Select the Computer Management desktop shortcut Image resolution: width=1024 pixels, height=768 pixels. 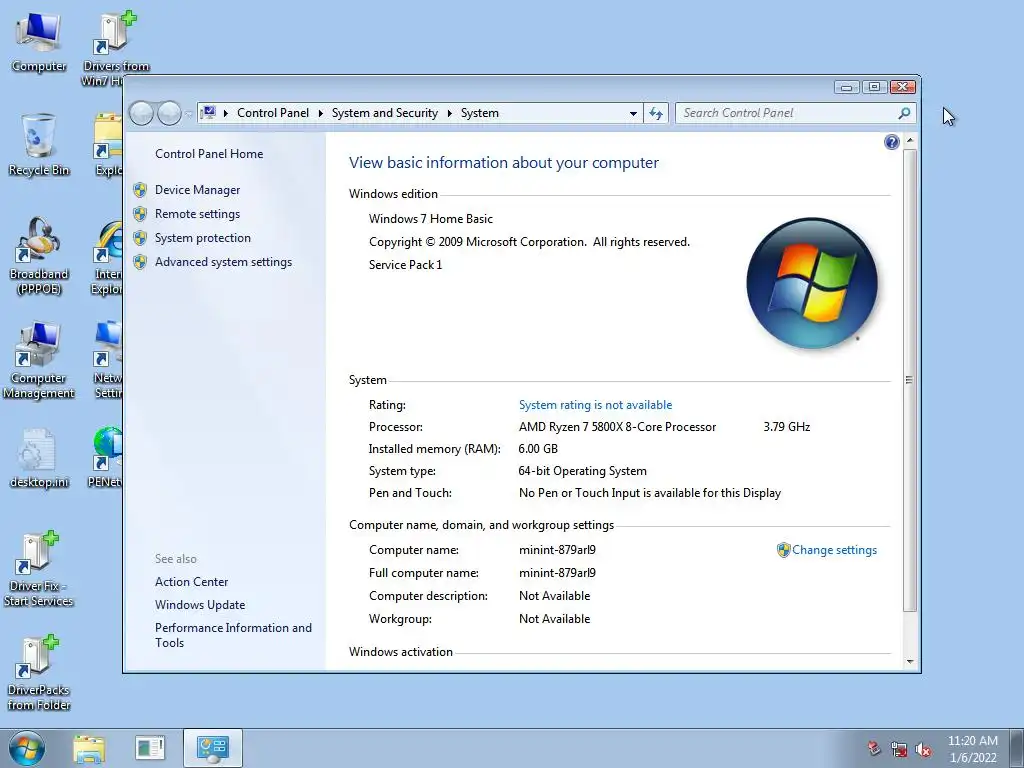pos(39,360)
